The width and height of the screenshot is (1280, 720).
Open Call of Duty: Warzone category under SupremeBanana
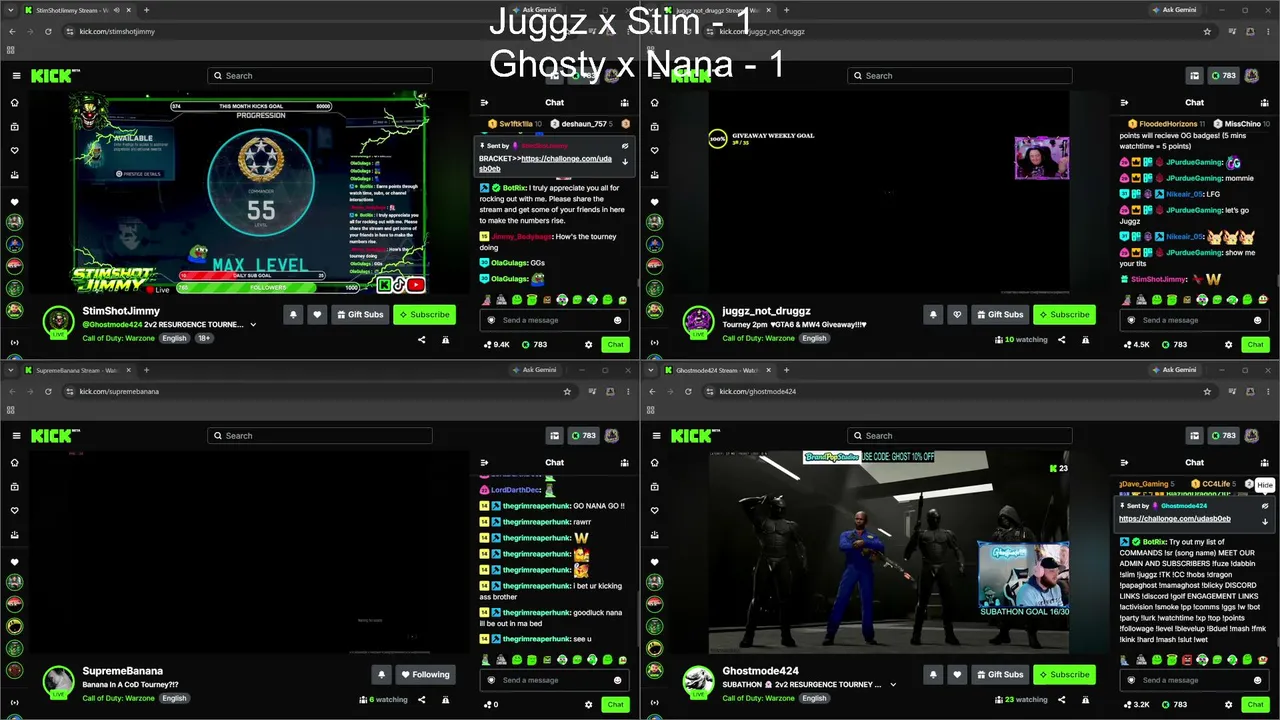(x=119, y=698)
